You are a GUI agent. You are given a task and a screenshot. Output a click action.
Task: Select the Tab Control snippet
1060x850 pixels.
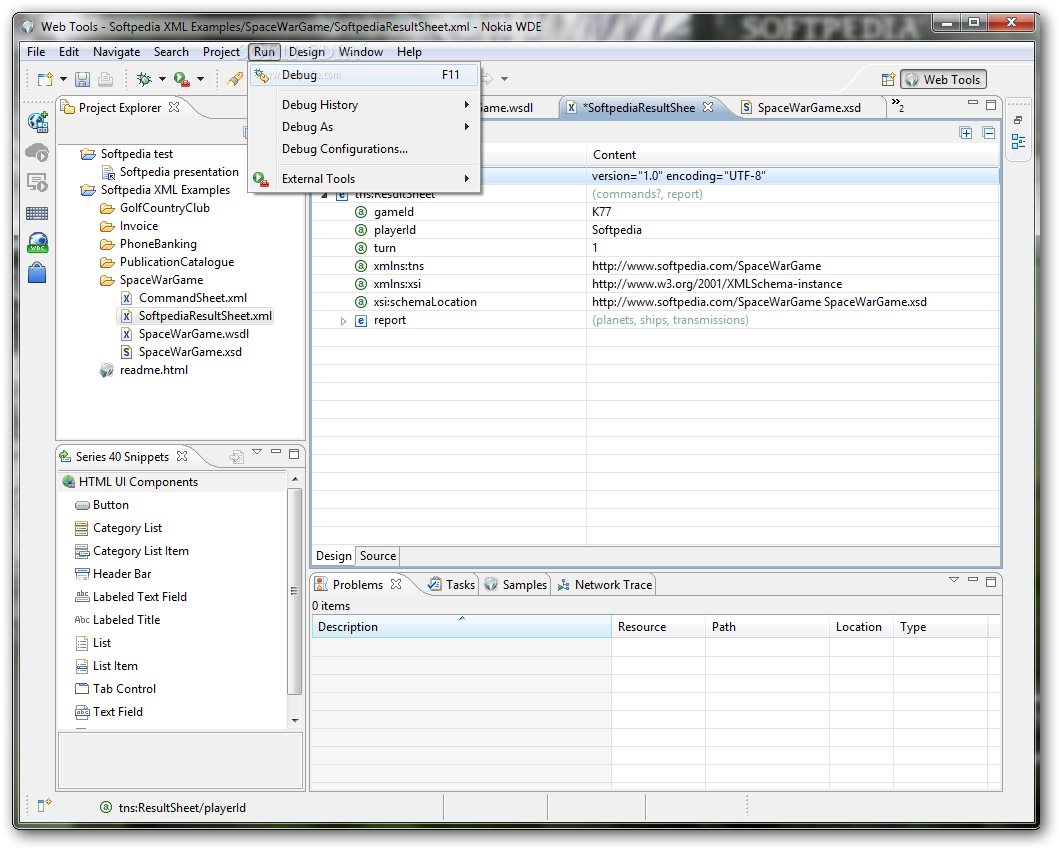[124, 688]
